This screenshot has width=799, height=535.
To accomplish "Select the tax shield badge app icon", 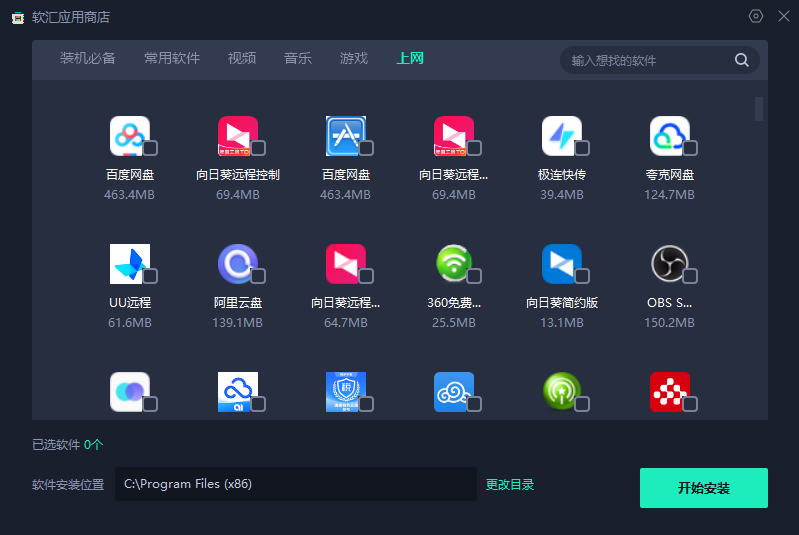I will 346,392.
